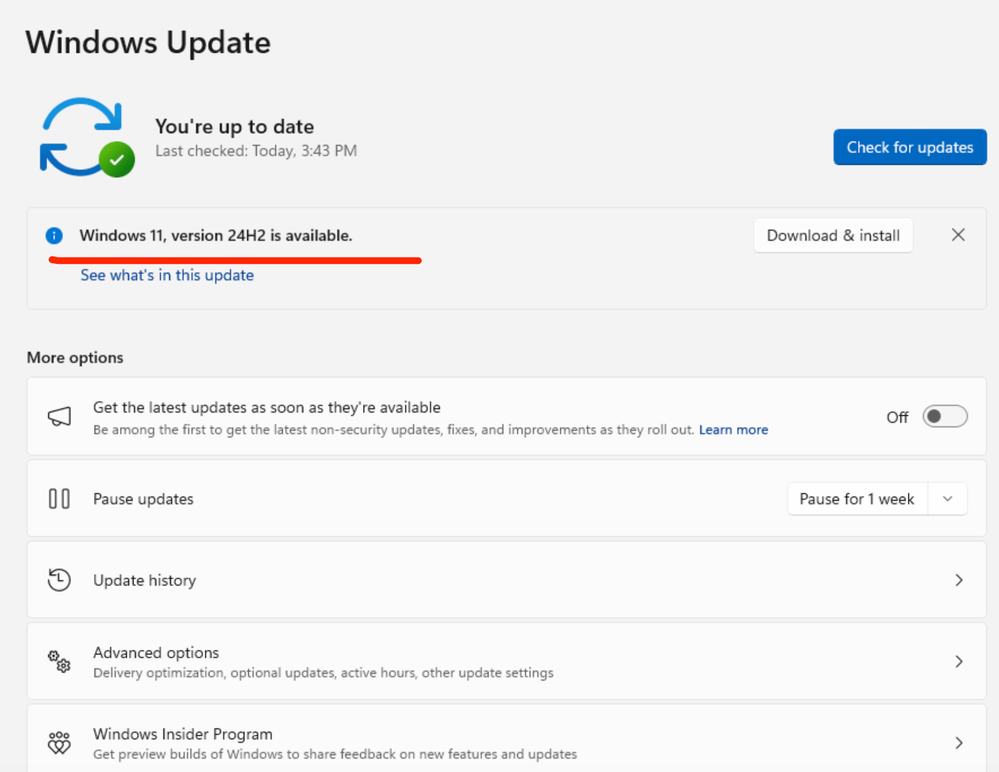Click the 'Last checked: Today, 3:43 PM' text
999x772 pixels.
pyautogui.click(x=256, y=151)
